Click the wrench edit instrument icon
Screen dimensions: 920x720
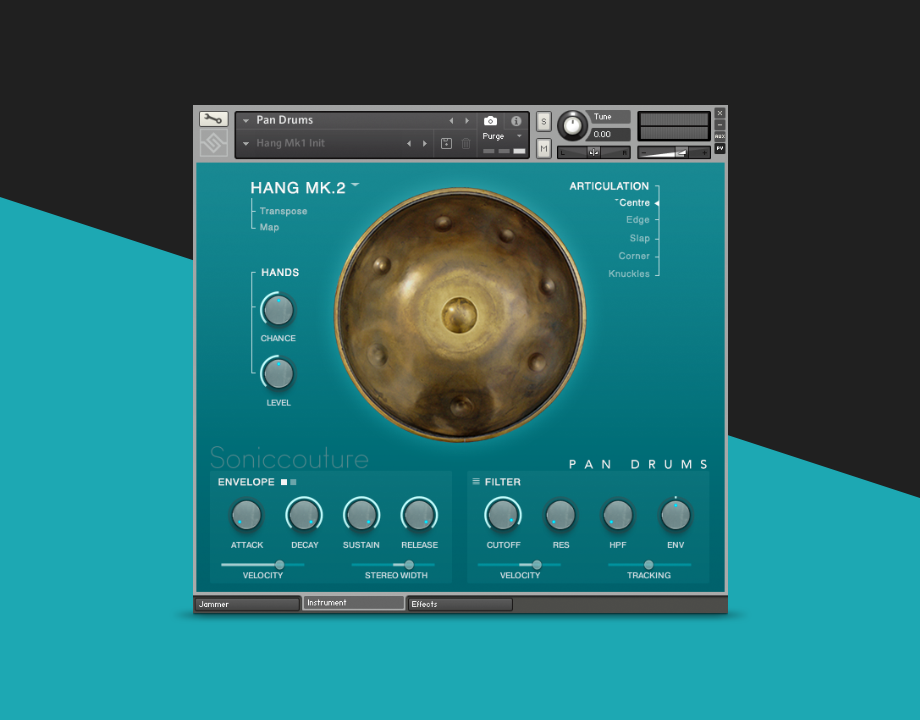tap(213, 119)
